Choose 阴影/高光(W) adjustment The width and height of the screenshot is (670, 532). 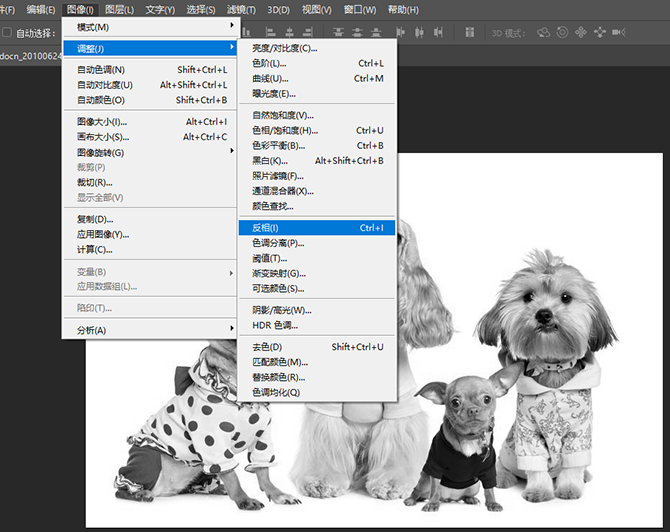pyautogui.click(x=317, y=310)
